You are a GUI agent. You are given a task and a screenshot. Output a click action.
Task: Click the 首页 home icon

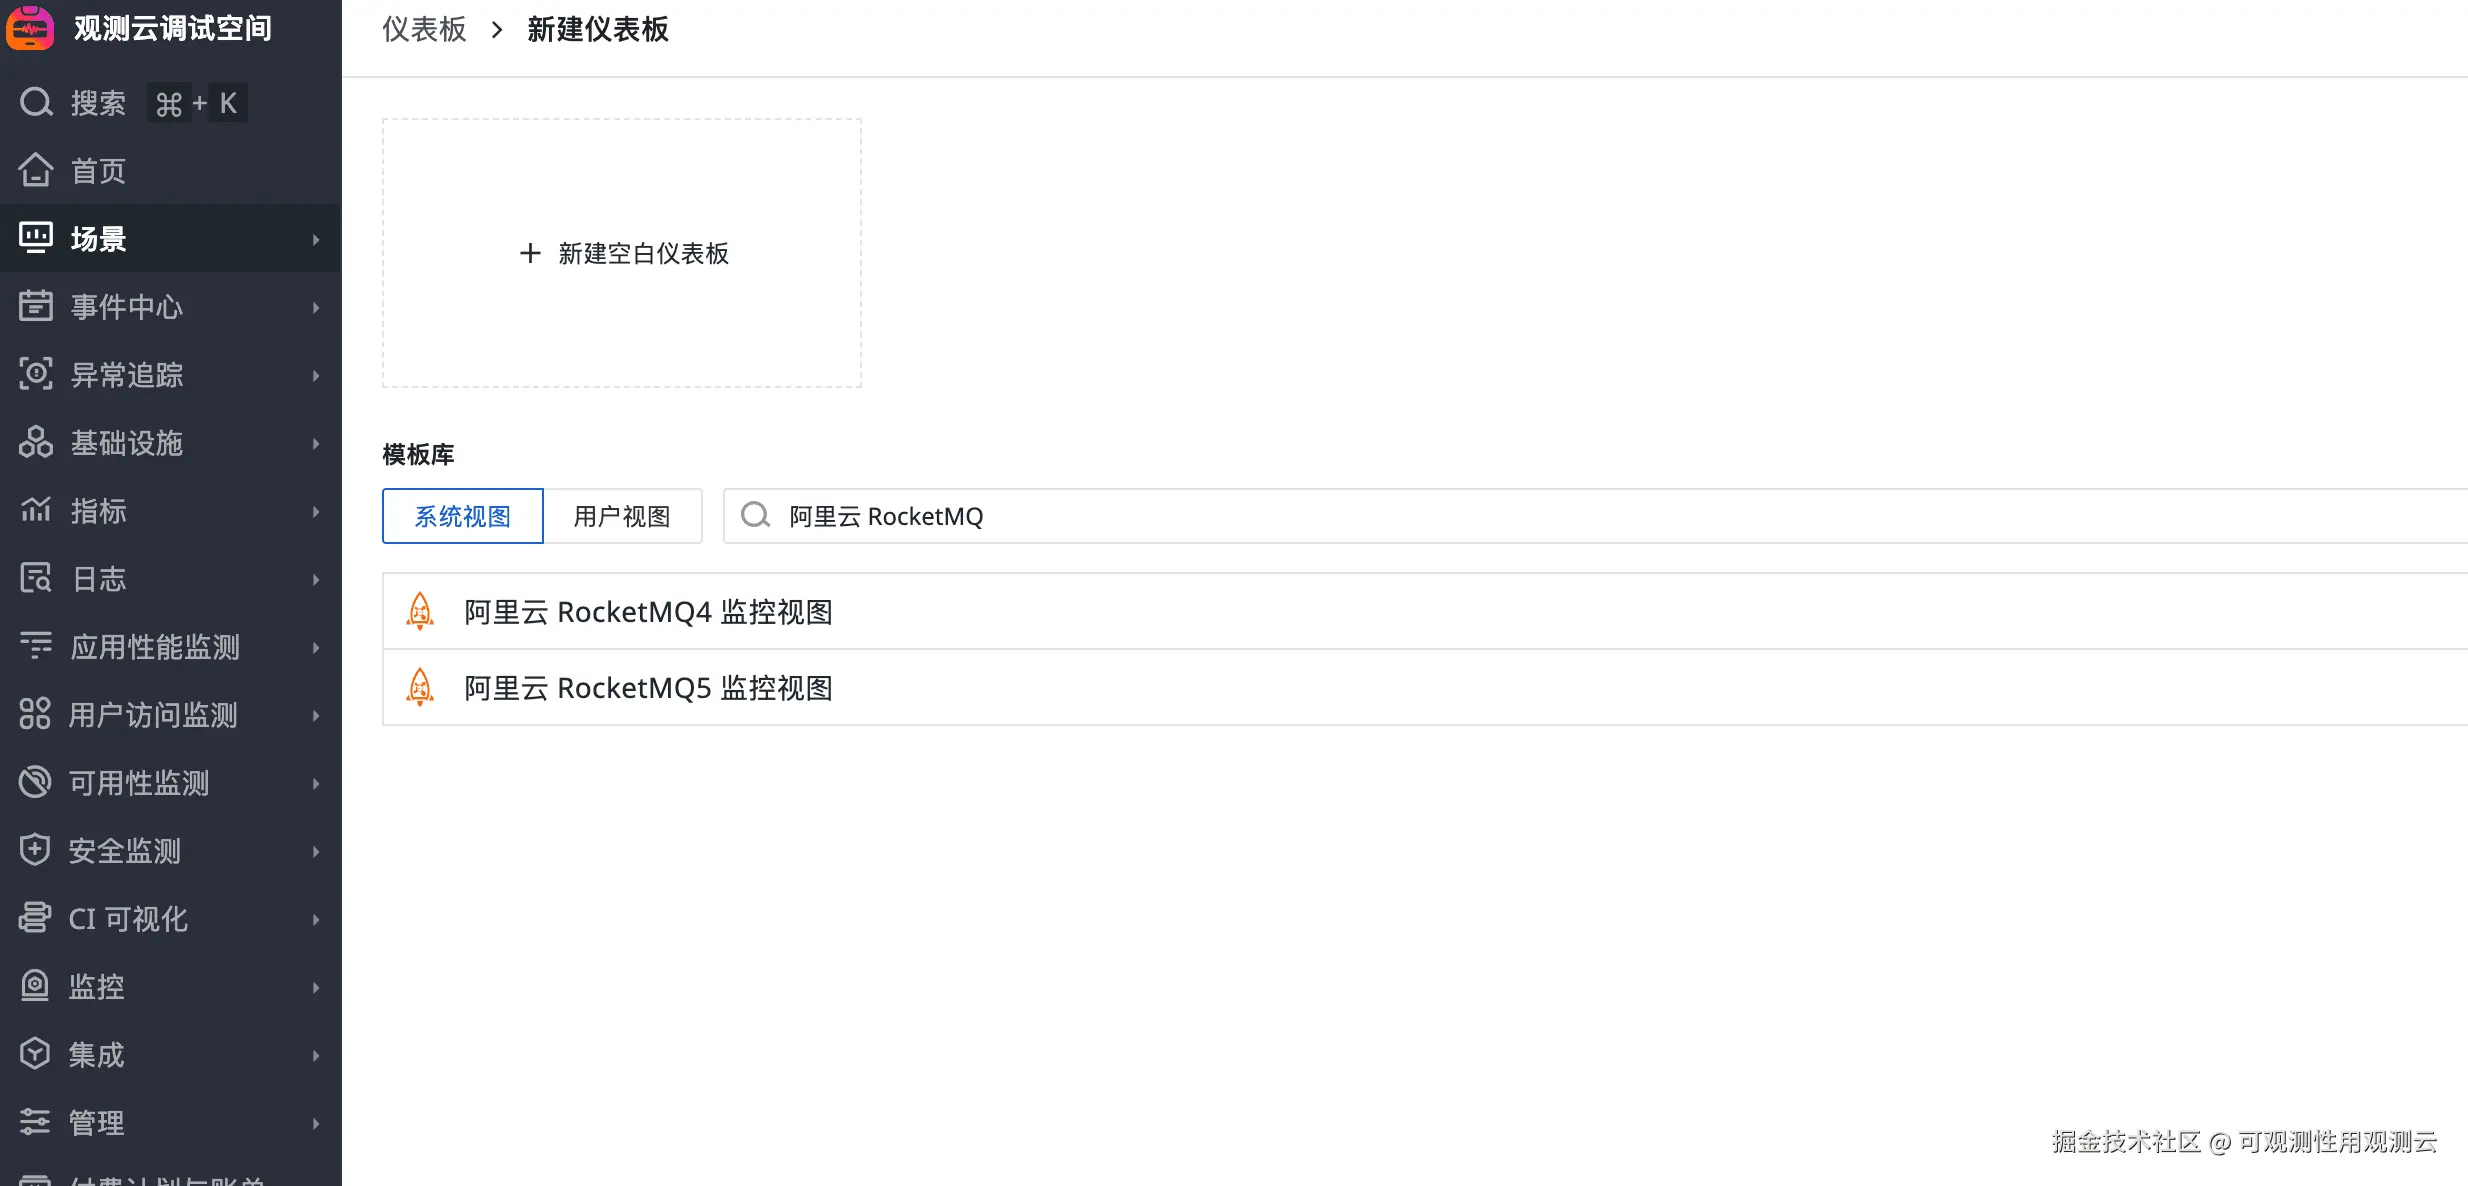point(36,170)
